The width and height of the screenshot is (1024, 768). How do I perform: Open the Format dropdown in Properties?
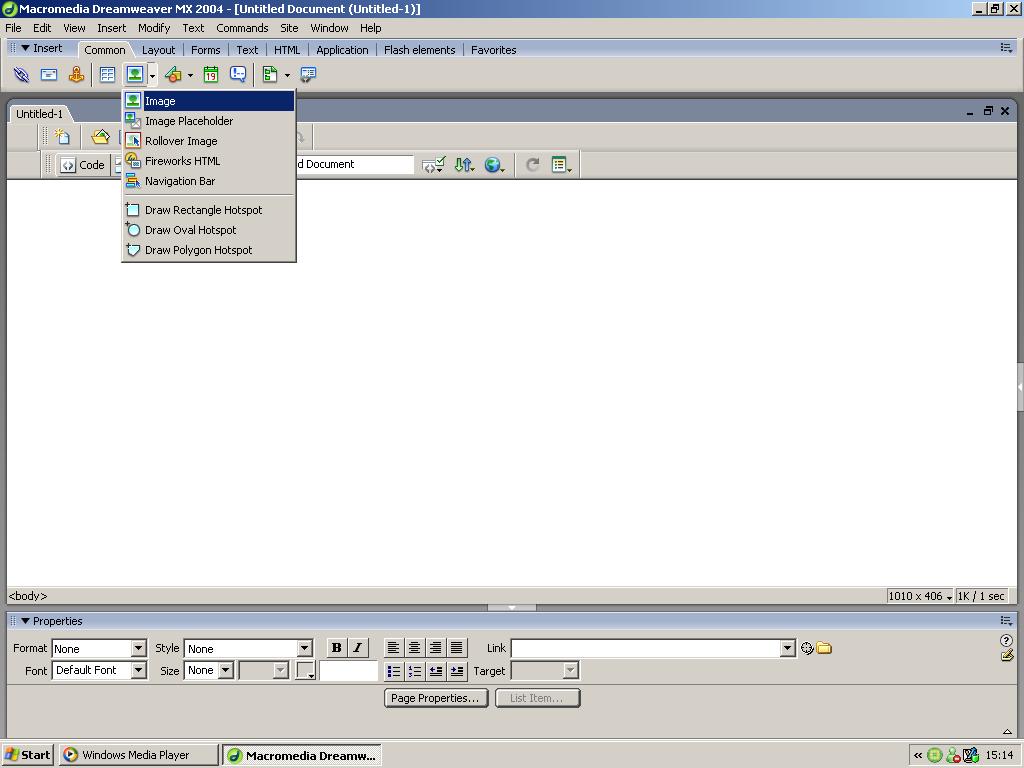click(138, 648)
